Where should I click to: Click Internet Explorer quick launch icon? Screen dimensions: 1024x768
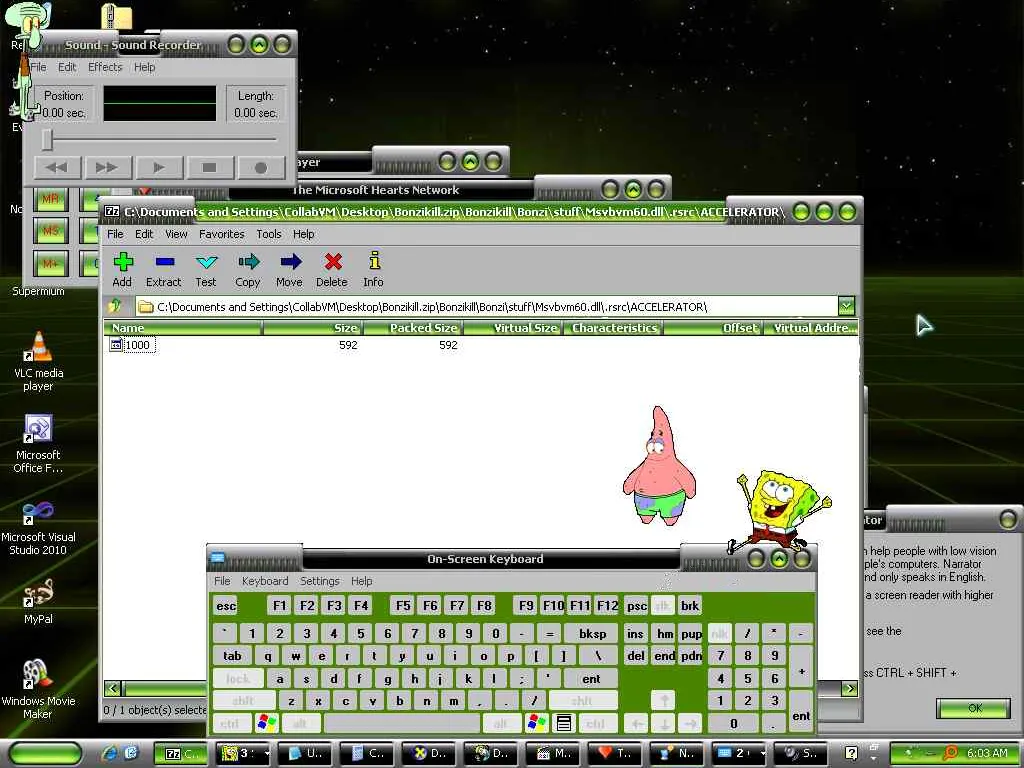(109, 753)
